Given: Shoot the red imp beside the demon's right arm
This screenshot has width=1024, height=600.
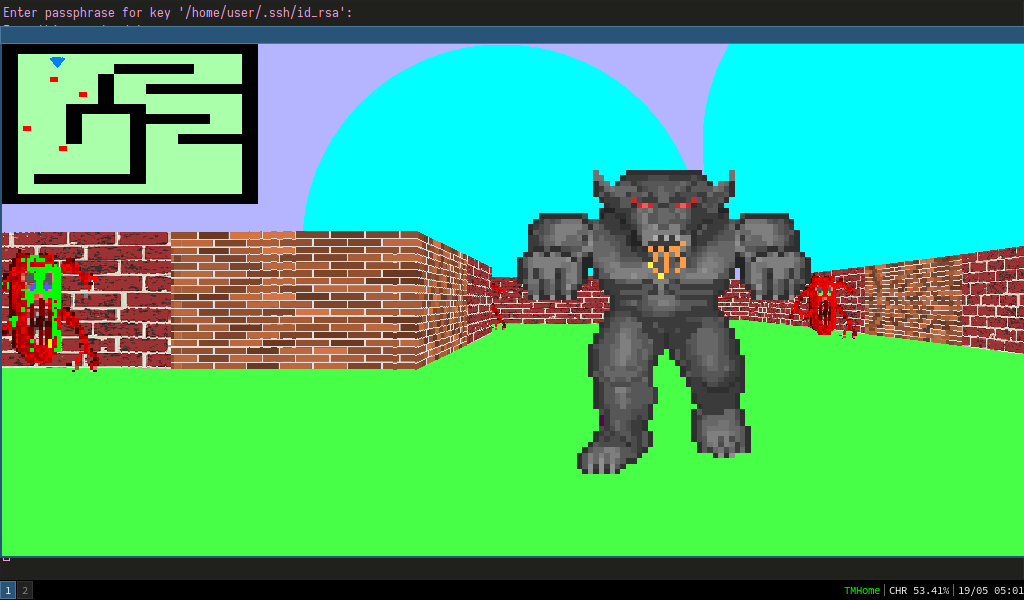Looking at the screenshot, I should pyautogui.click(x=824, y=305).
